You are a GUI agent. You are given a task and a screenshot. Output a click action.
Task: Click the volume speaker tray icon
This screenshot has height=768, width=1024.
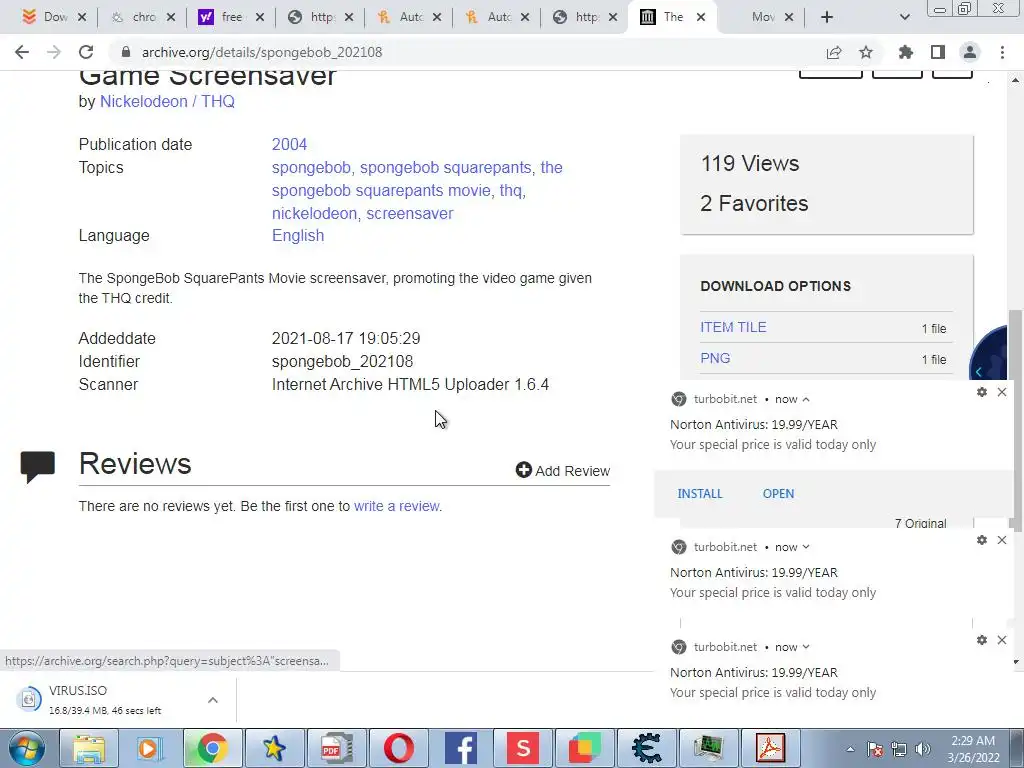922,749
